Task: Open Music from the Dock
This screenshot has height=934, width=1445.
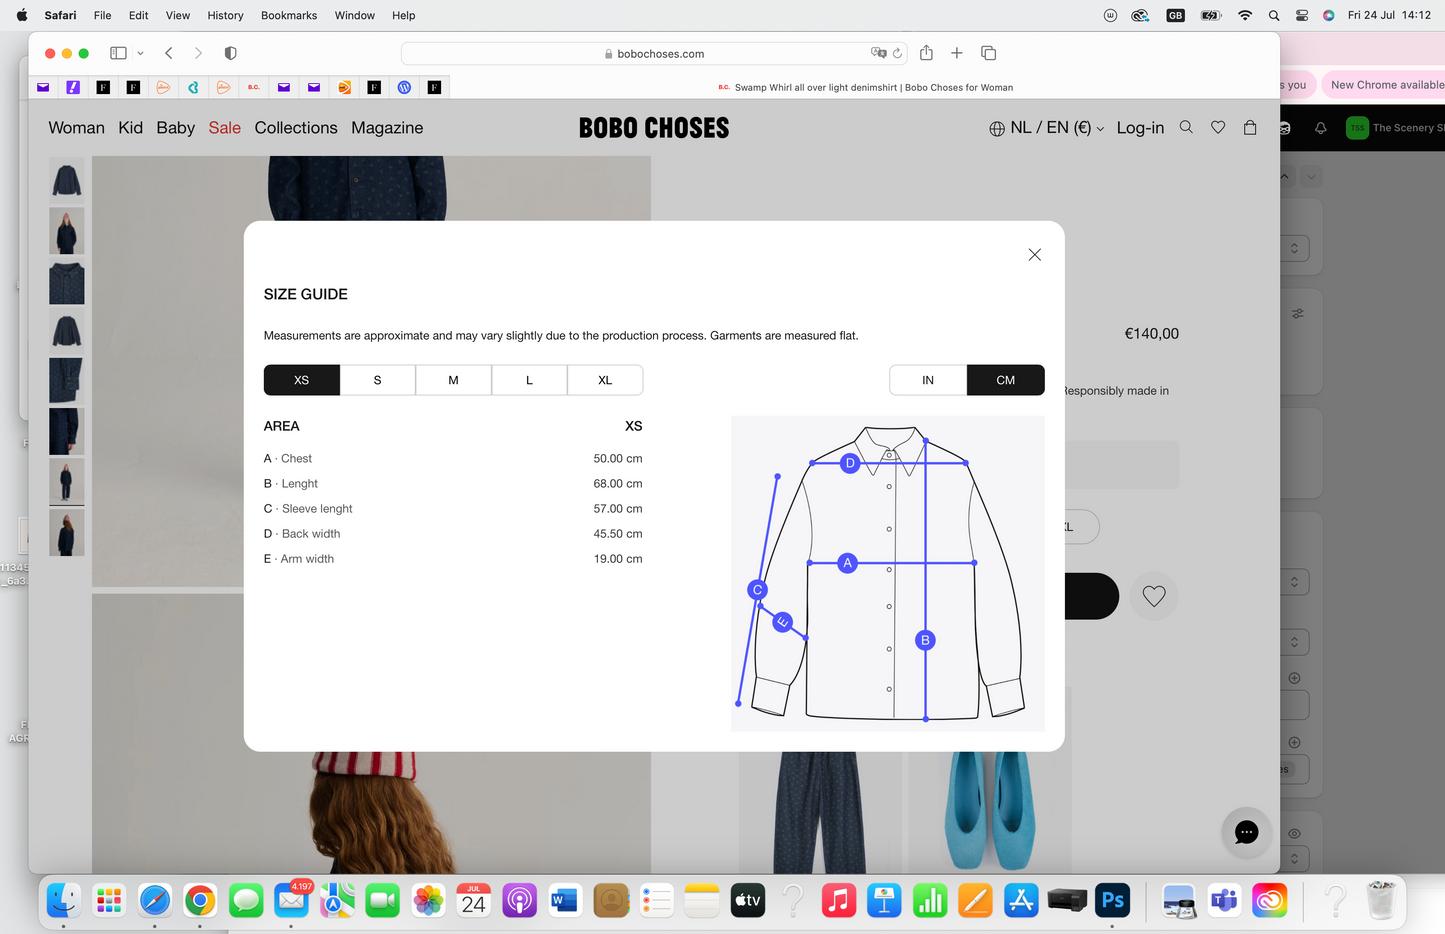Action: tap(839, 901)
